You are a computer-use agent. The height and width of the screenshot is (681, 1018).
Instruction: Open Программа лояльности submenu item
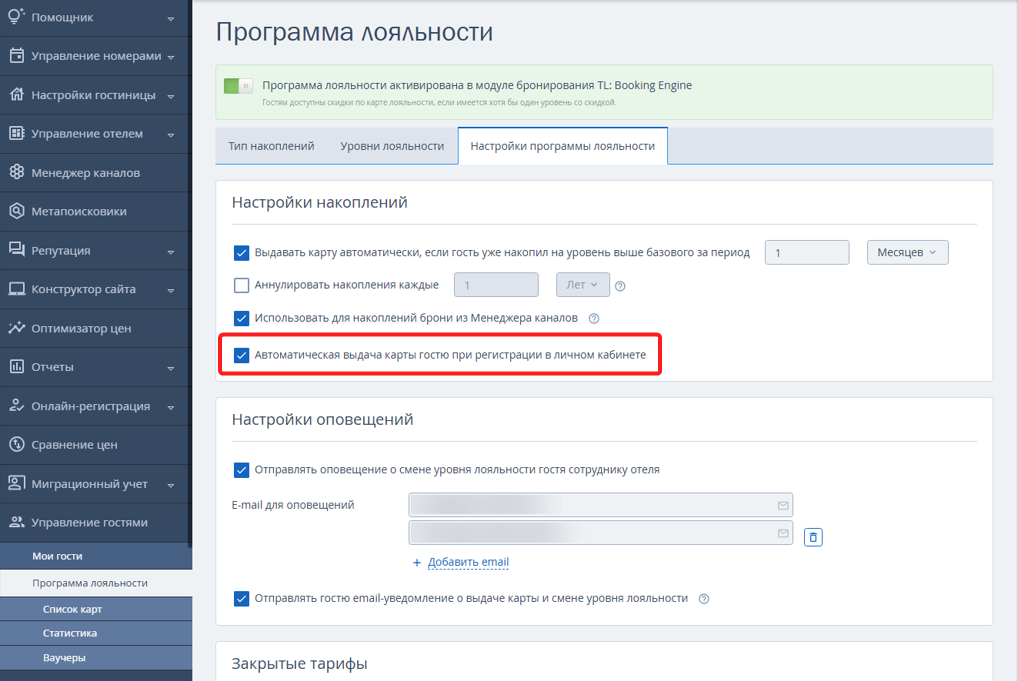point(96,583)
